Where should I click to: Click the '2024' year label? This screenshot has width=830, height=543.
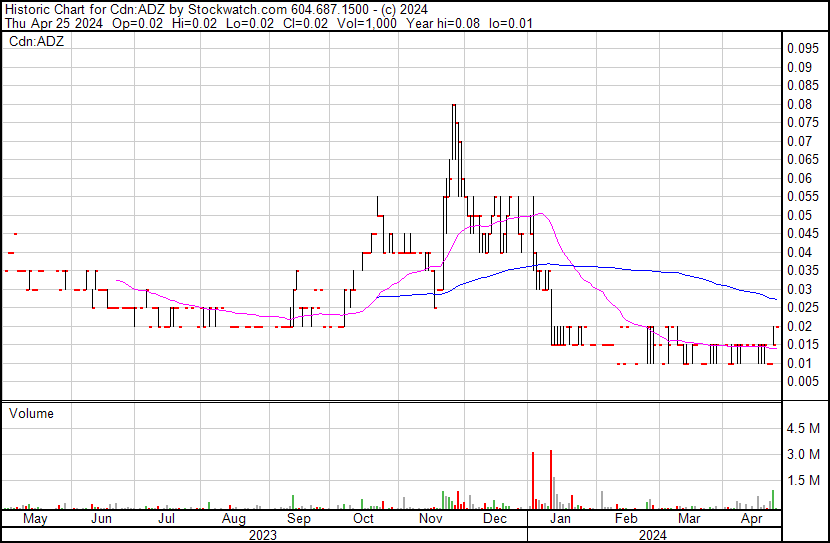(x=653, y=535)
